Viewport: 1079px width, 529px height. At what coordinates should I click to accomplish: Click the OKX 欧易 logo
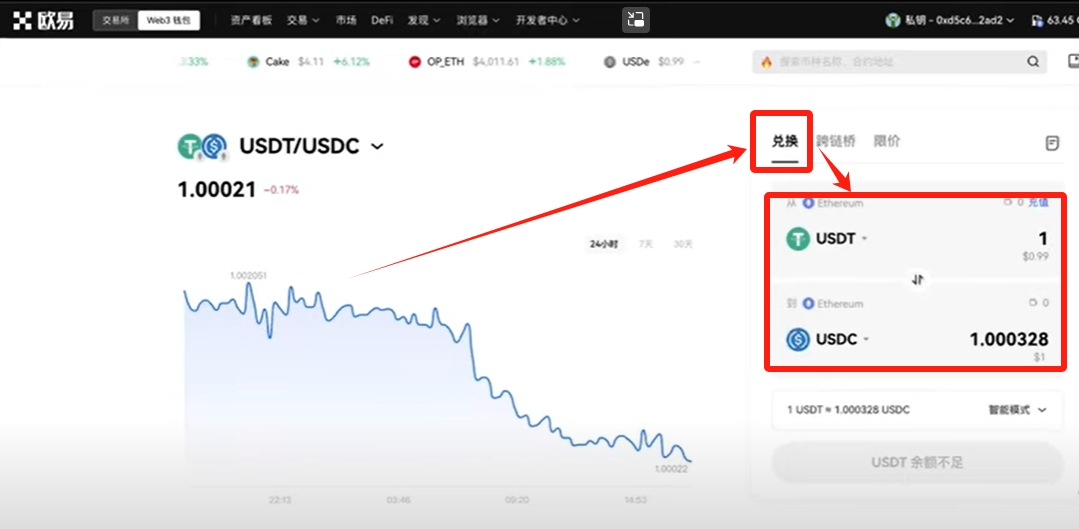[x=43, y=21]
